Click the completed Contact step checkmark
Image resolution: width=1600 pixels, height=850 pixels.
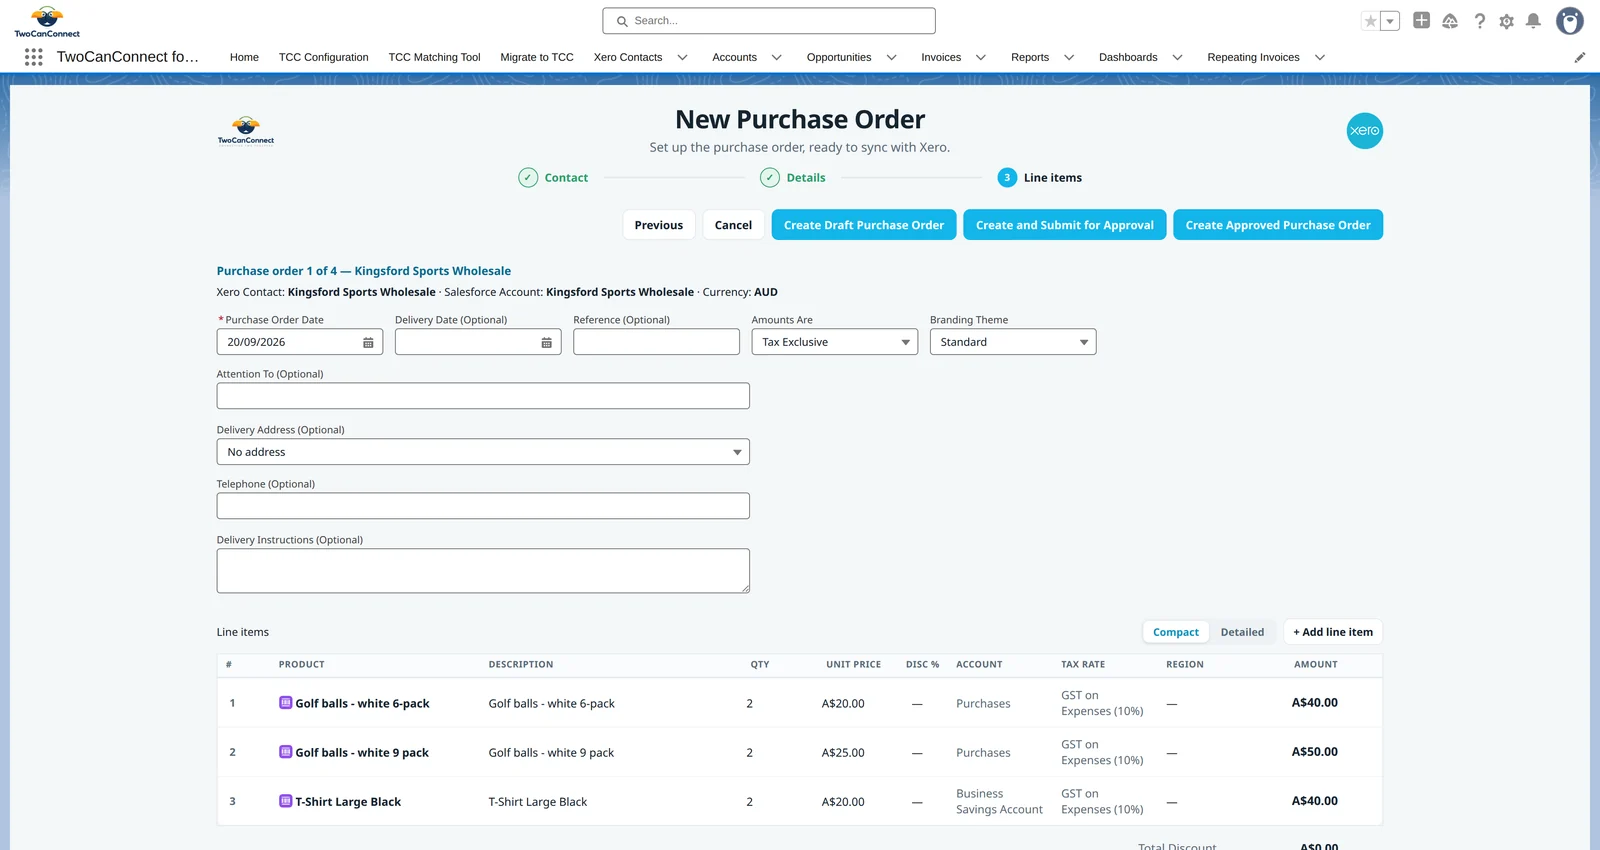(528, 178)
